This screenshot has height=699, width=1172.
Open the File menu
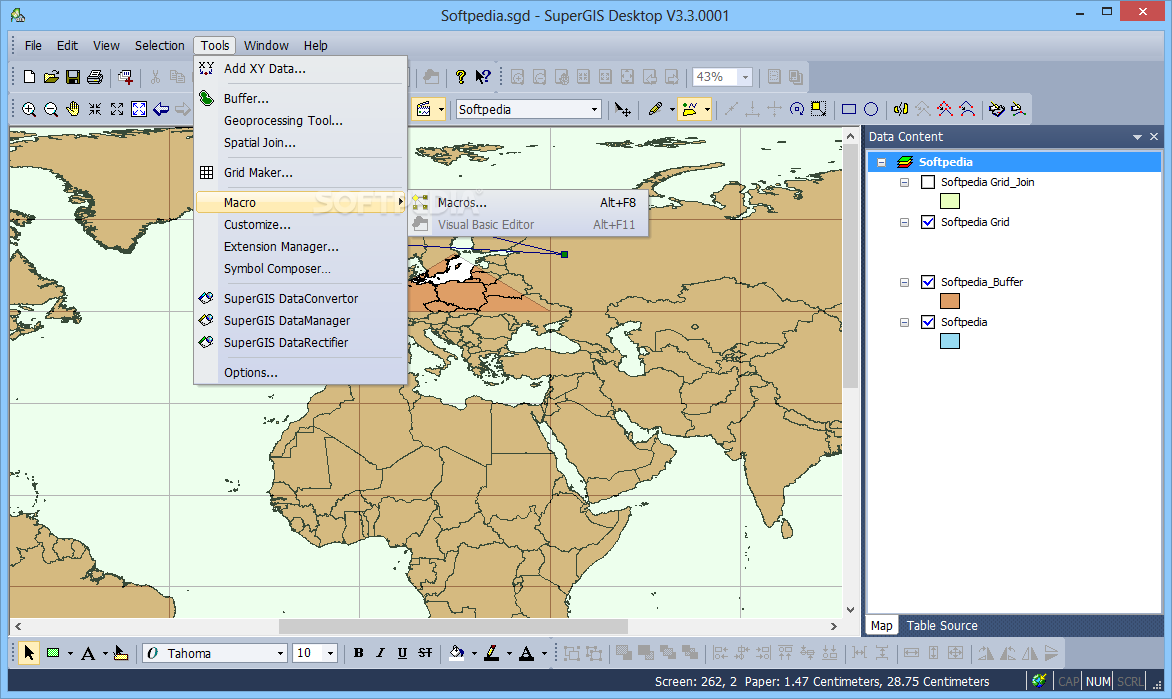(33, 46)
